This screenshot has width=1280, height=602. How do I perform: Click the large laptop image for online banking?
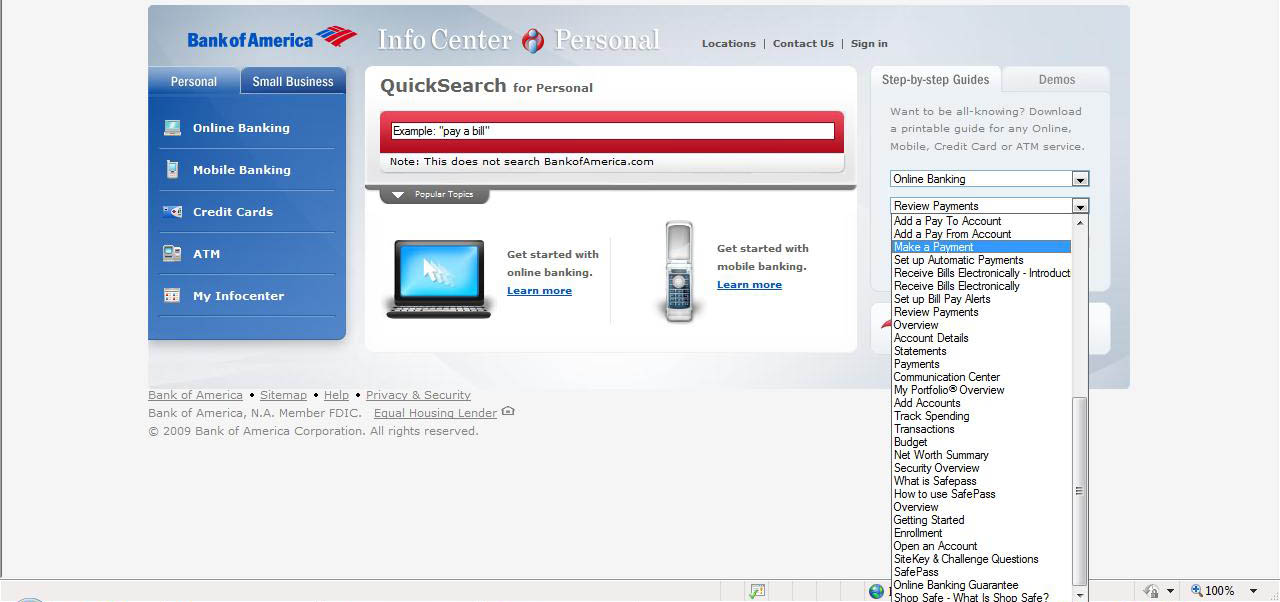[439, 278]
